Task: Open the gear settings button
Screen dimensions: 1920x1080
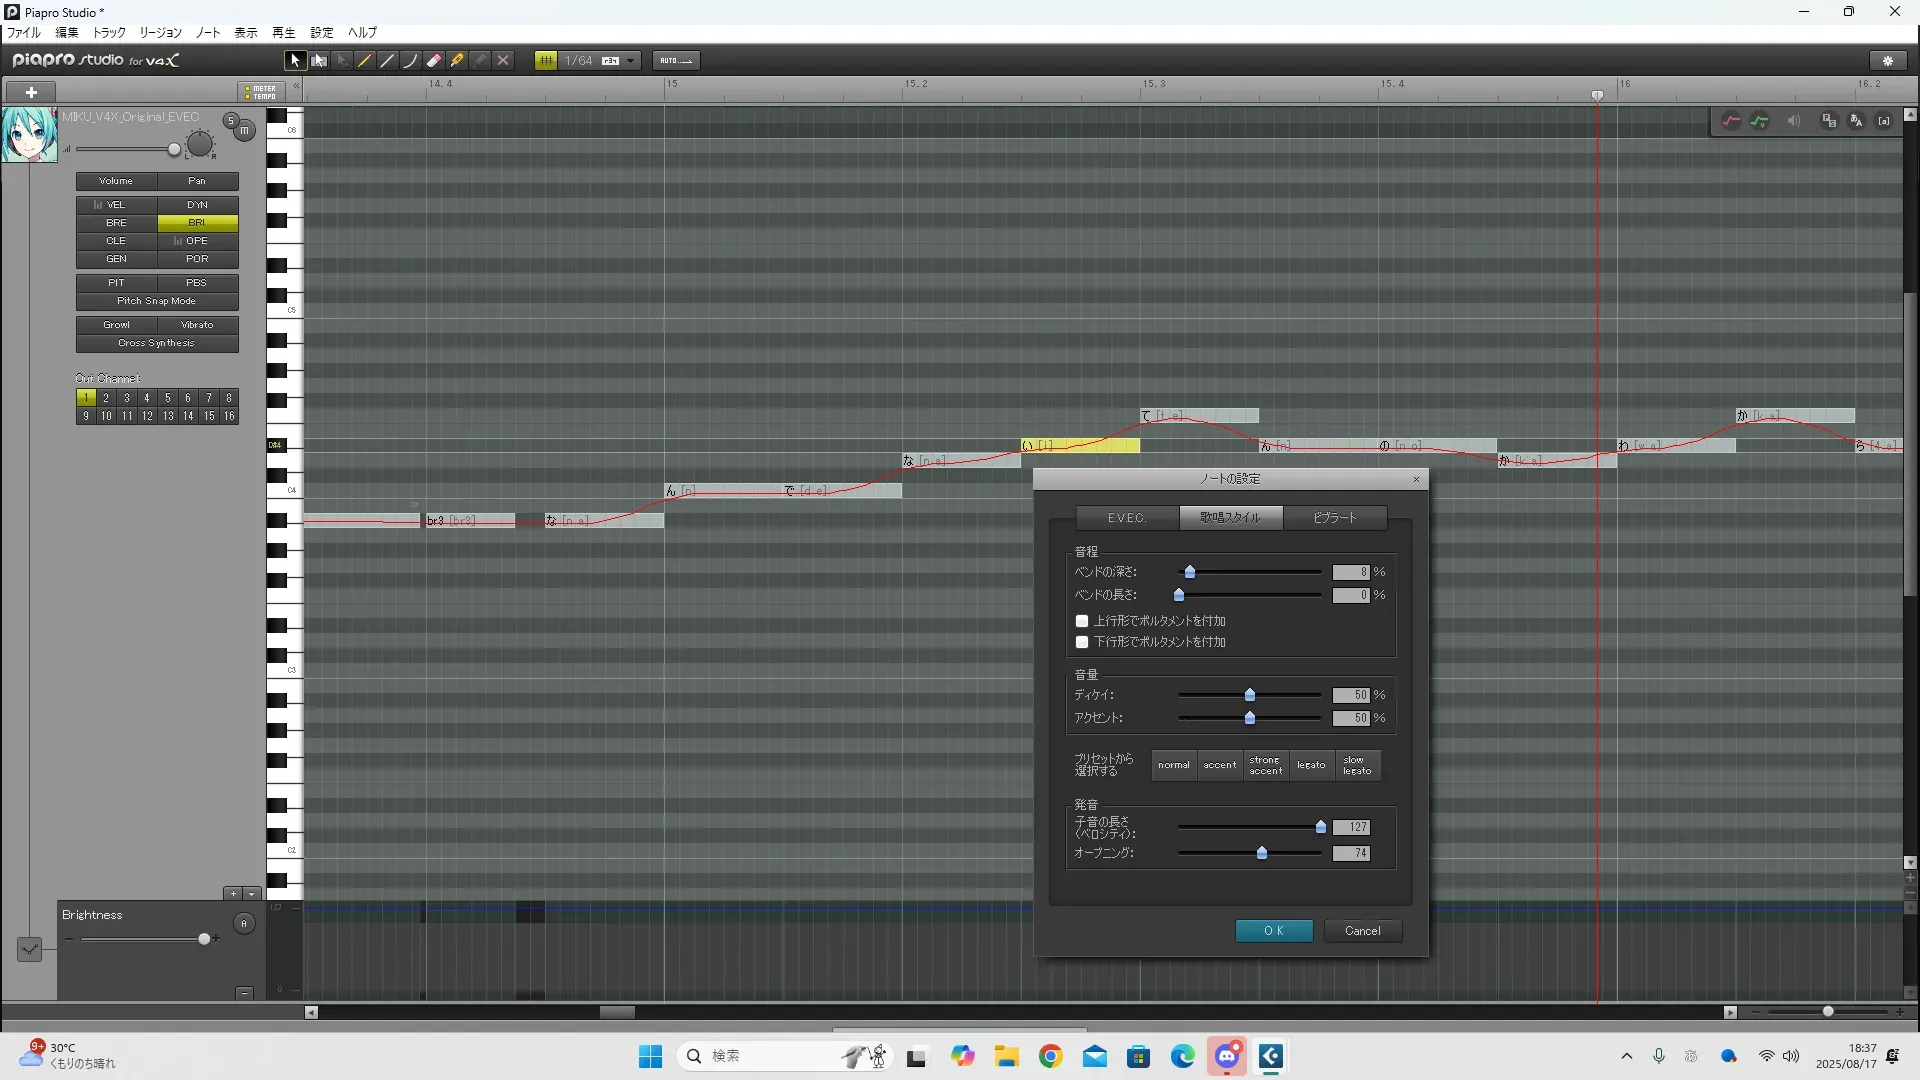Action: click(x=1888, y=61)
